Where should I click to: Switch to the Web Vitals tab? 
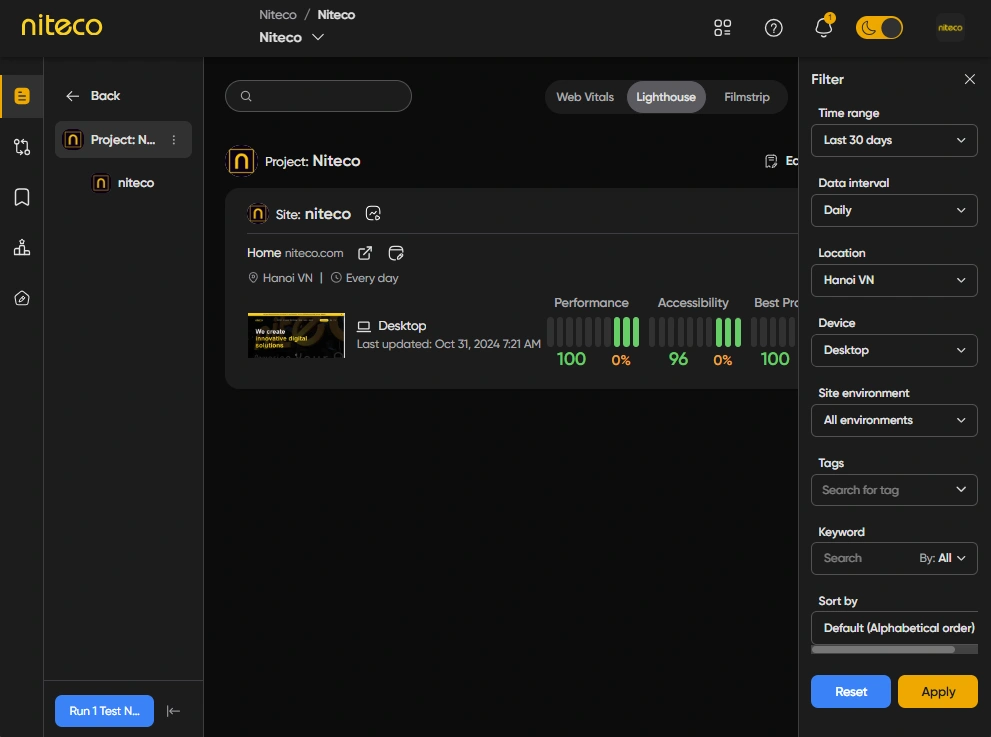[x=585, y=97]
